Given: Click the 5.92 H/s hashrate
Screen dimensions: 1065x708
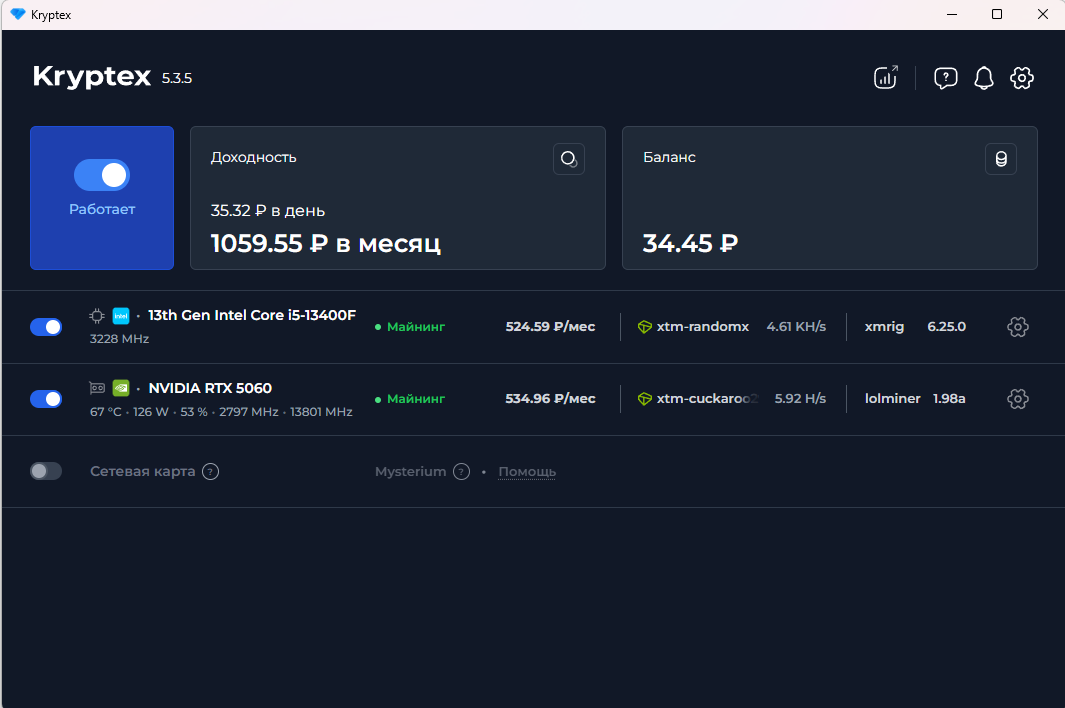Looking at the screenshot, I should click(x=800, y=399).
